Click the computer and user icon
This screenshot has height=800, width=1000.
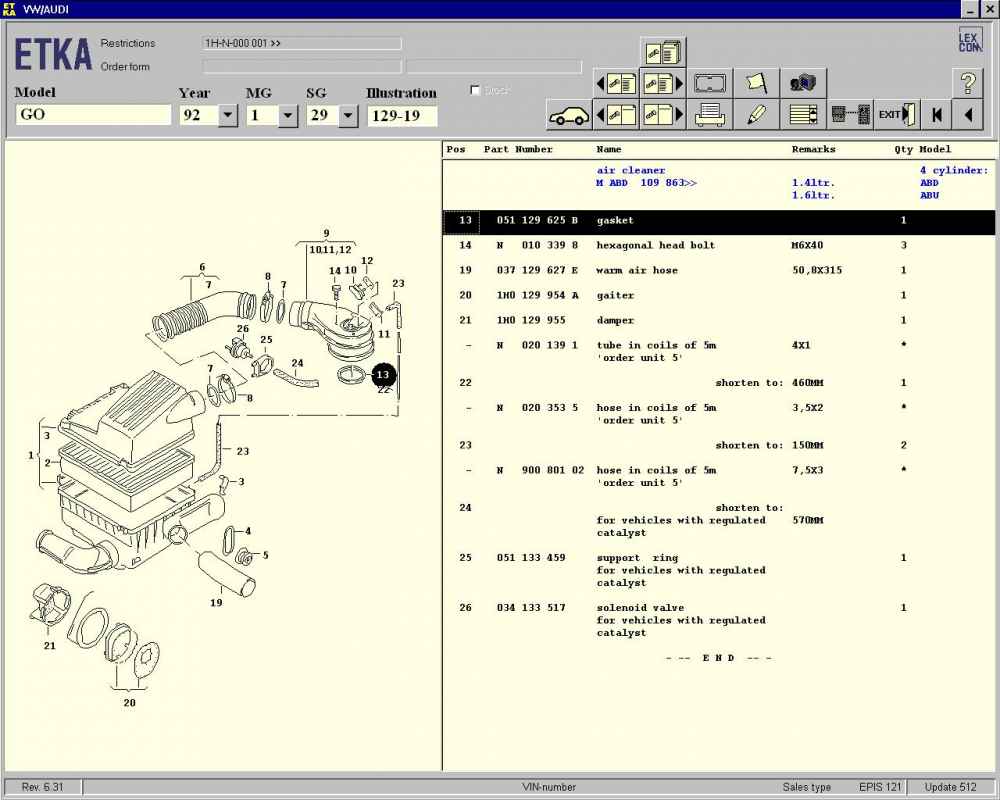pyautogui.click(x=804, y=84)
